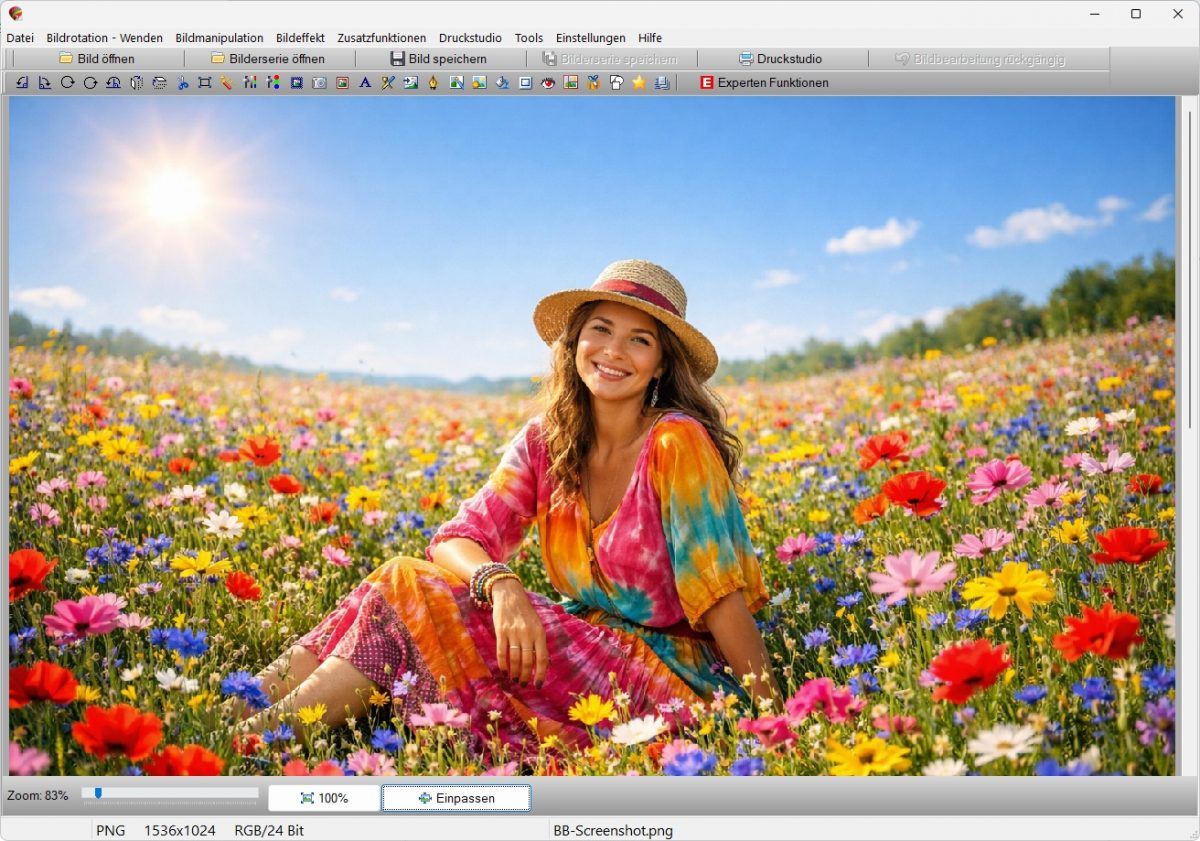Screen dimensions: 1200x841
Task: Open the camera icon tool
Action: pyautogui.click(x=319, y=83)
